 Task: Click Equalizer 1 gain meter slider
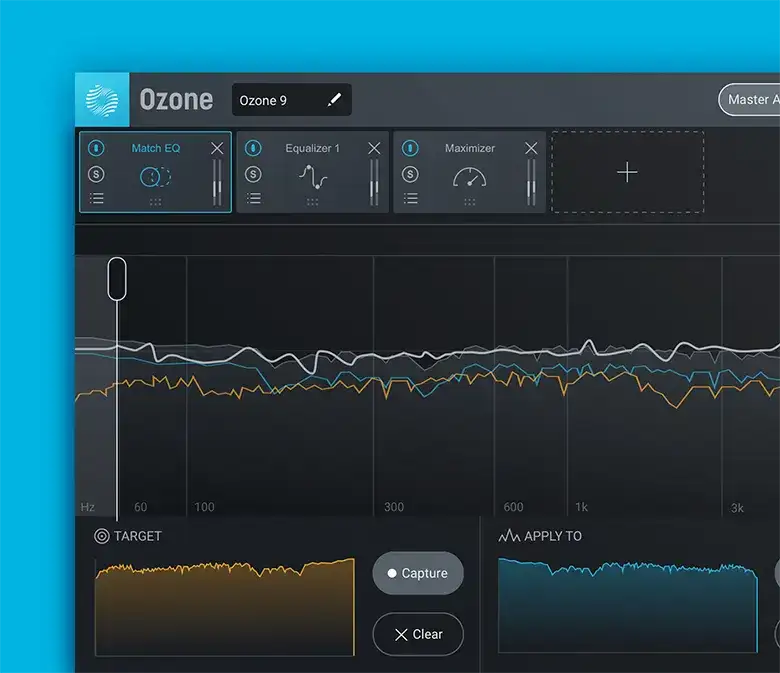click(374, 182)
